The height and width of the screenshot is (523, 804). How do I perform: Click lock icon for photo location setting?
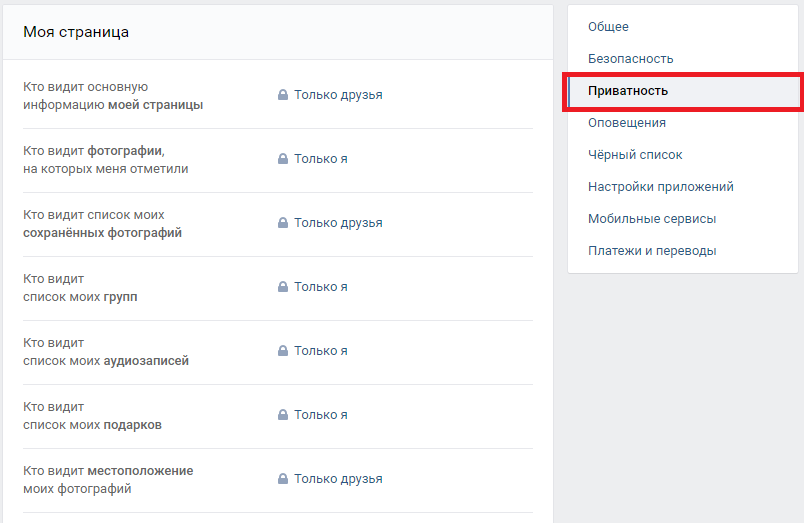(x=283, y=479)
